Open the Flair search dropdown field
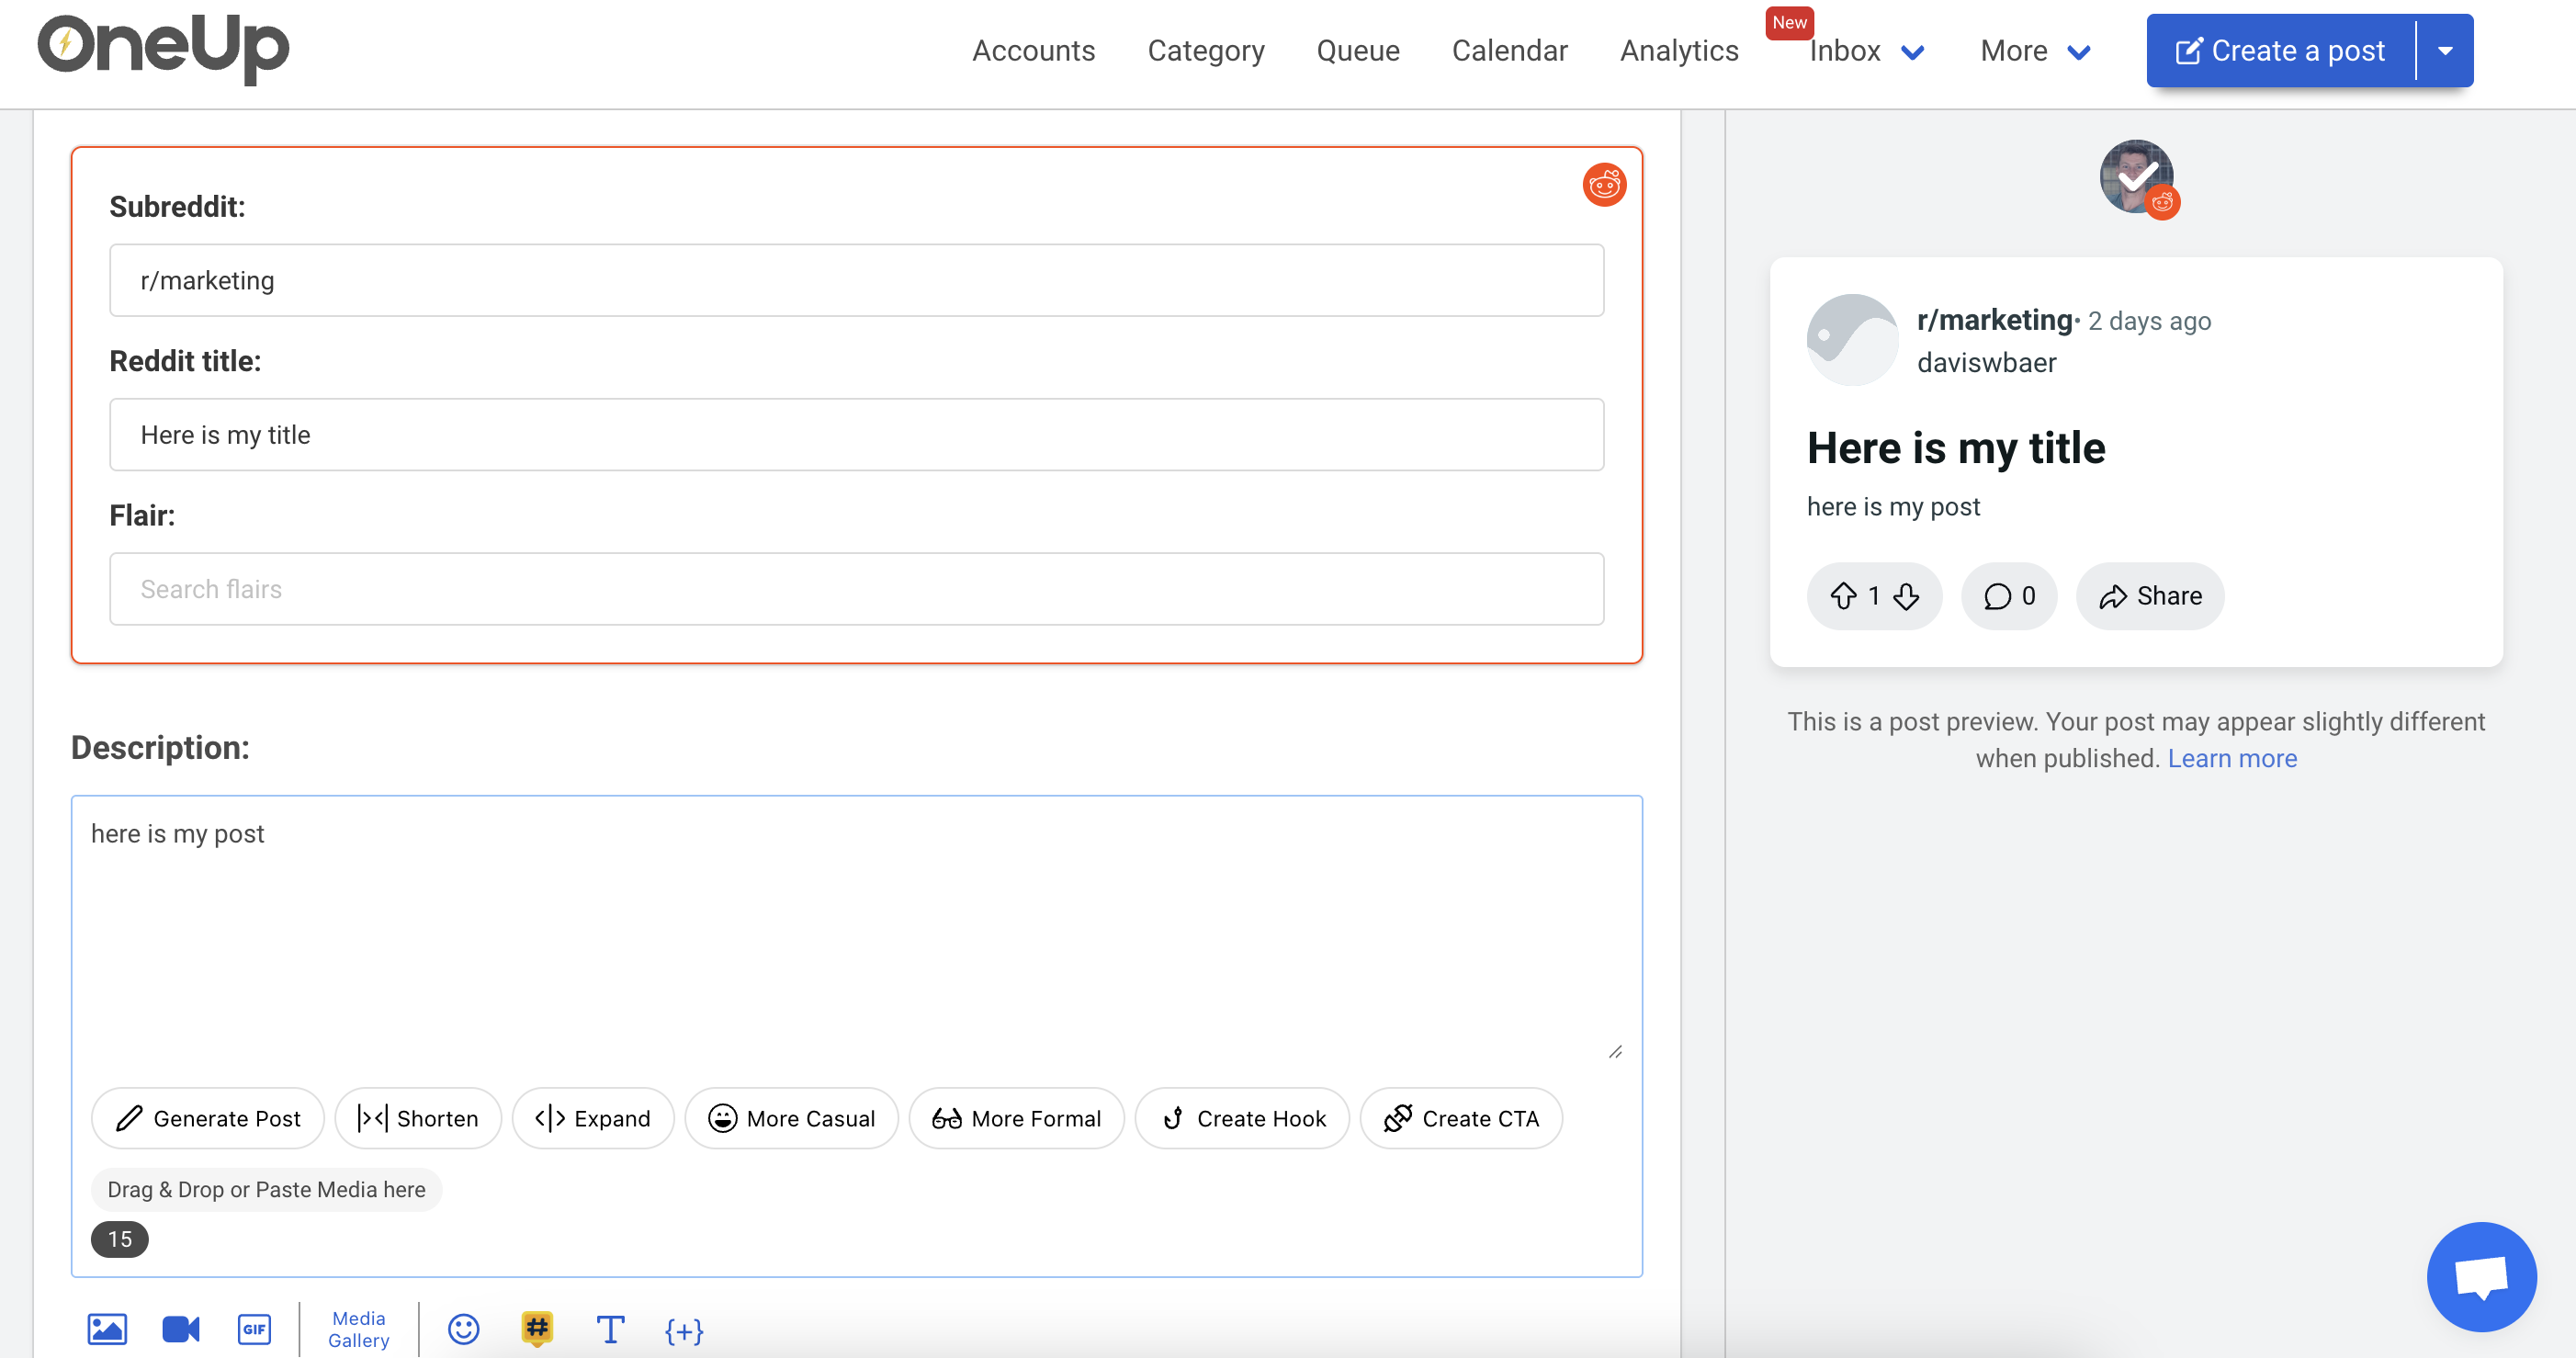This screenshot has height=1358, width=2576. (x=856, y=589)
